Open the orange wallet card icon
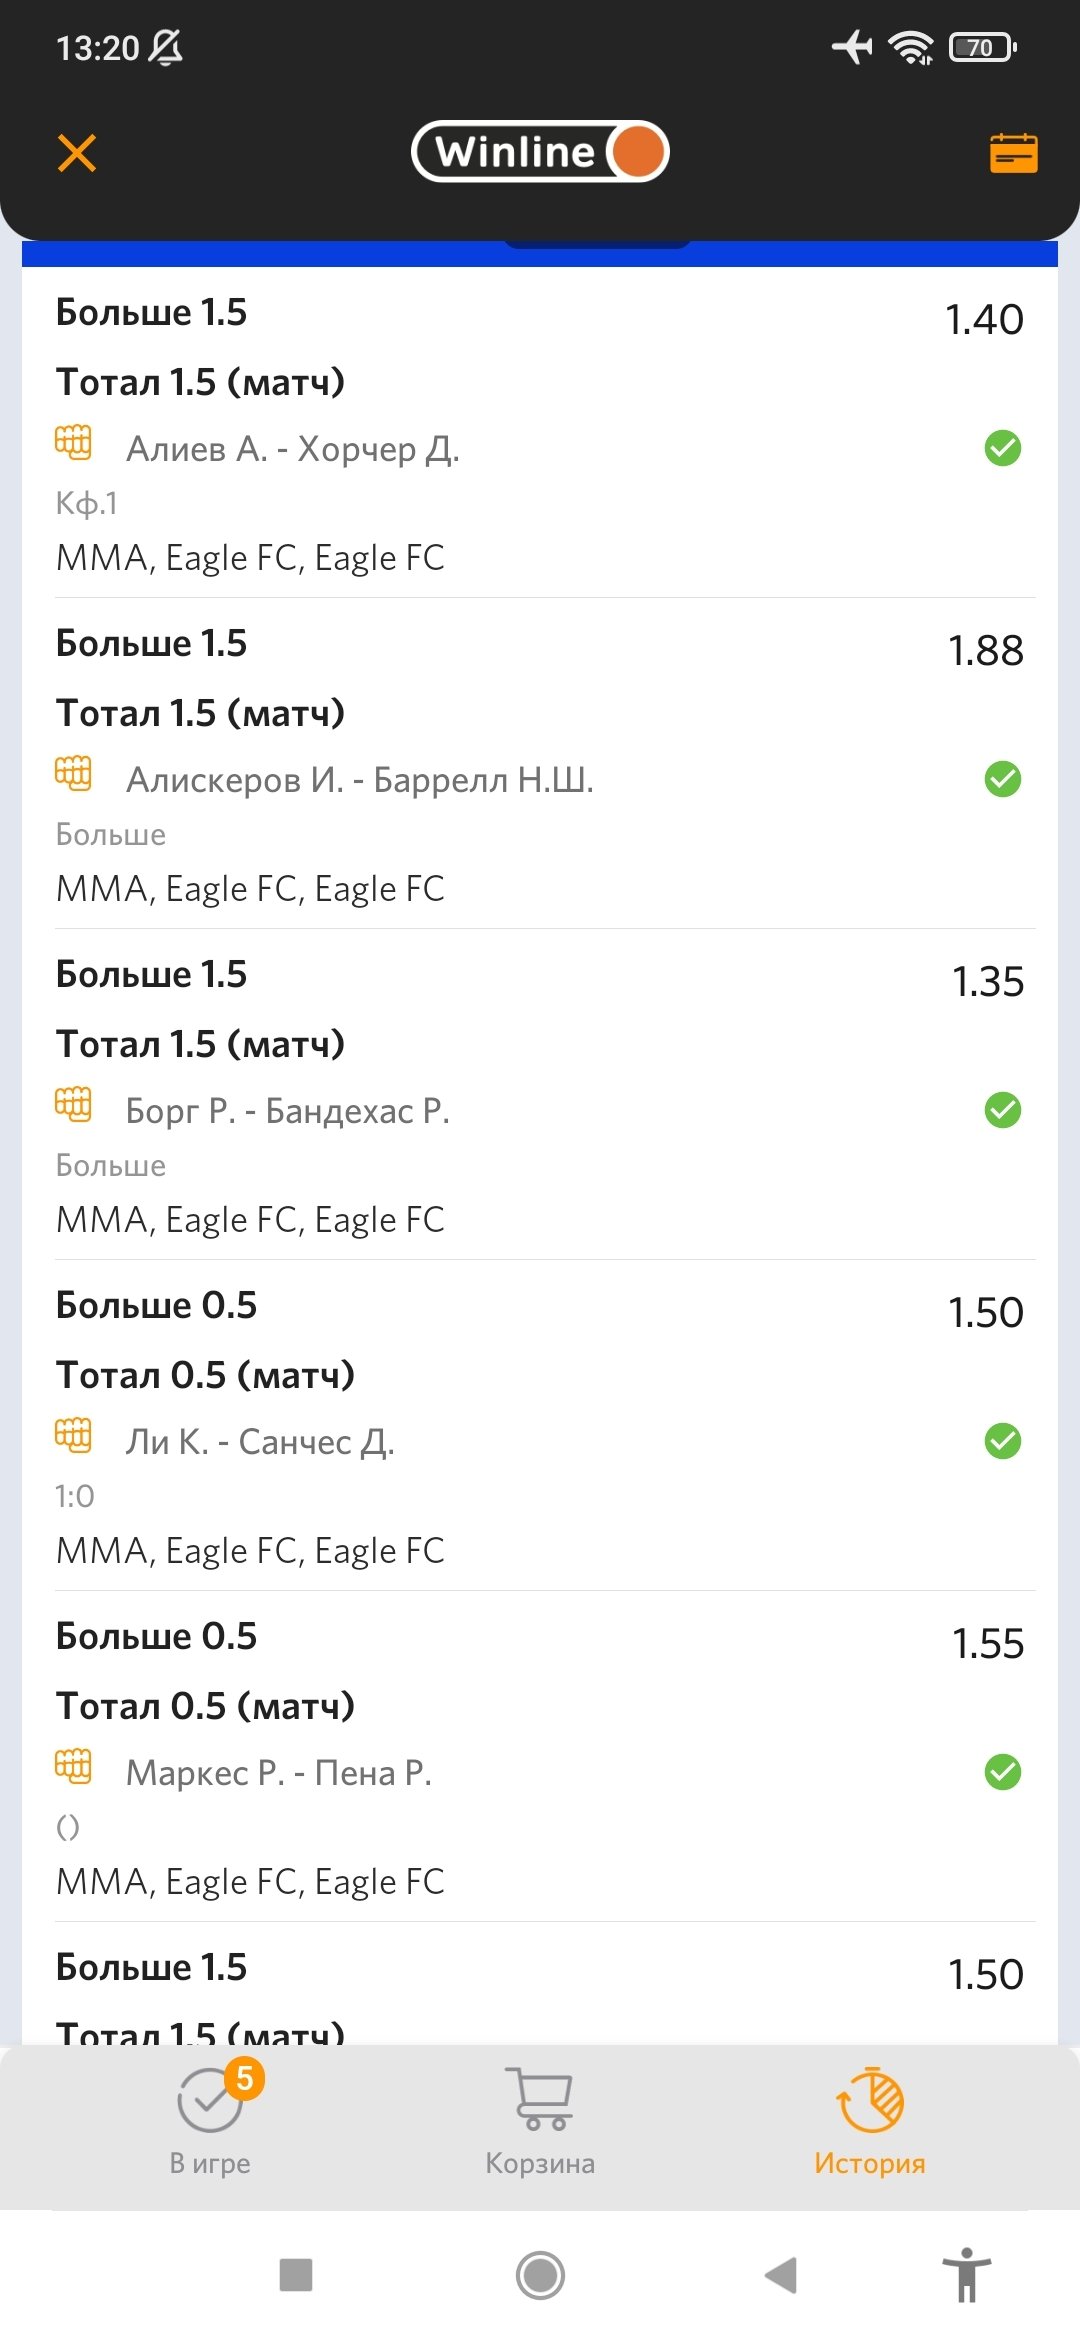This screenshot has width=1080, height=2340. click(x=1013, y=153)
